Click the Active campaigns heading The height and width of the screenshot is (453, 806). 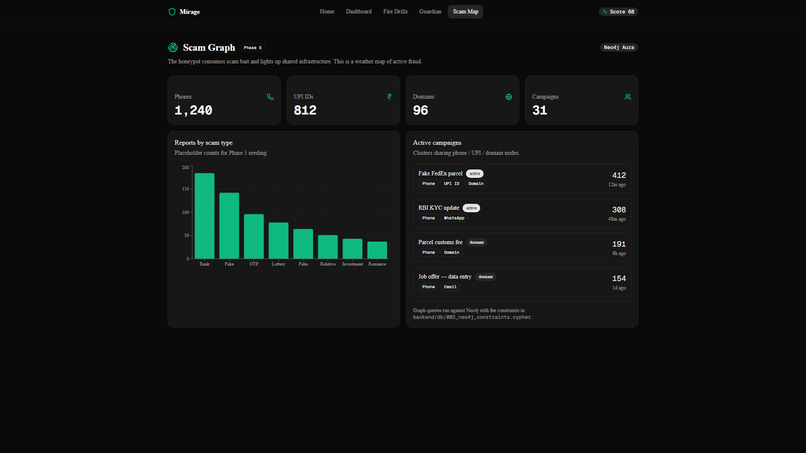437,142
